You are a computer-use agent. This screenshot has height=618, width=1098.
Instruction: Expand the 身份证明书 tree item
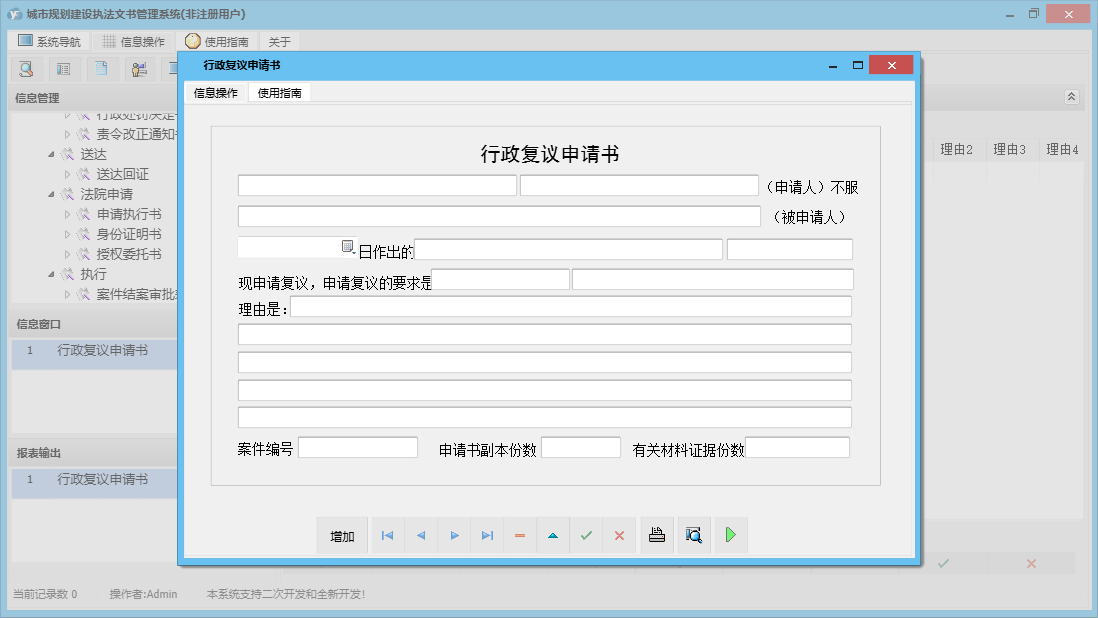pyautogui.click(x=68, y=234)
